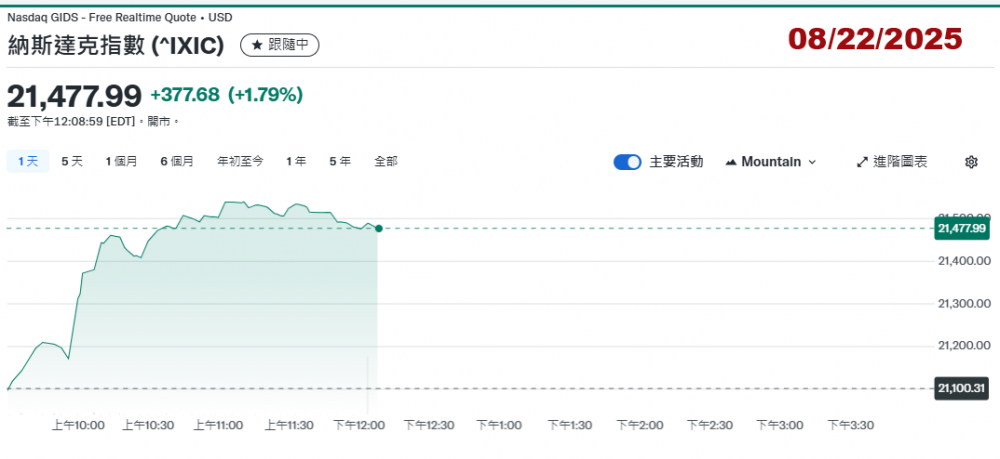
Task: Open chart settings gear icon
Action: click(x=970, y=162)
